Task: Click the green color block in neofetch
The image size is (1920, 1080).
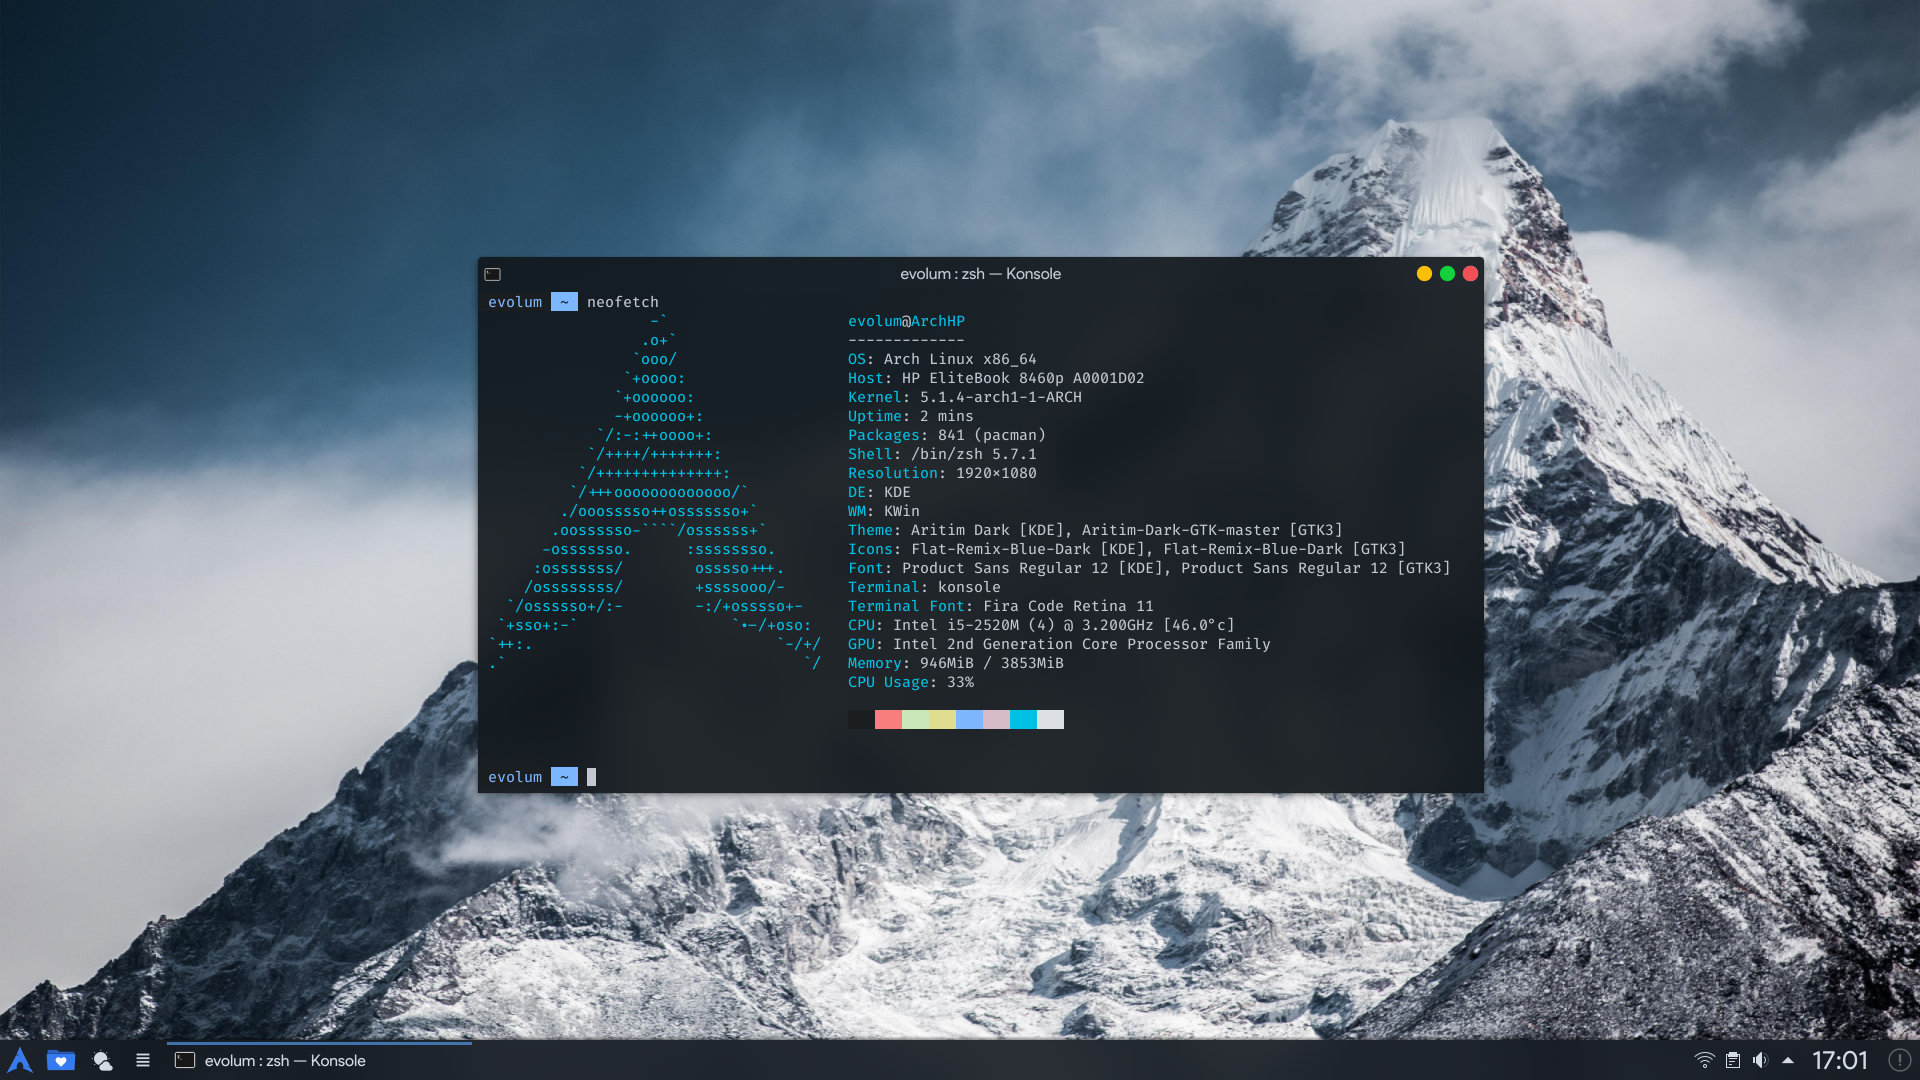Action: click(915, 719)
